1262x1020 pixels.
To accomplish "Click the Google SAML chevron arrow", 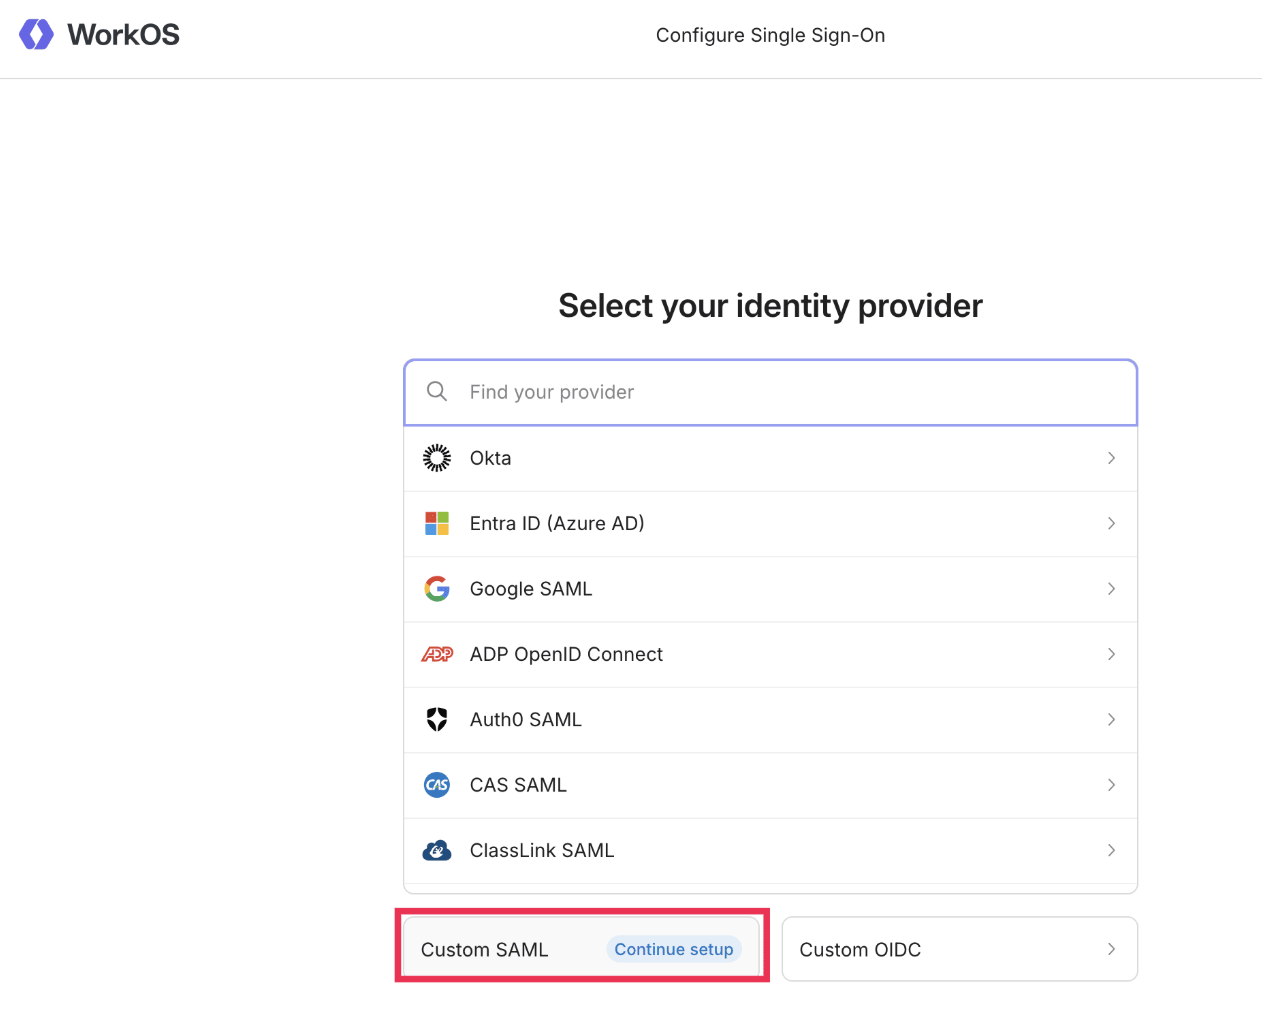I will pyautogui.click(x=1111, y=589).
